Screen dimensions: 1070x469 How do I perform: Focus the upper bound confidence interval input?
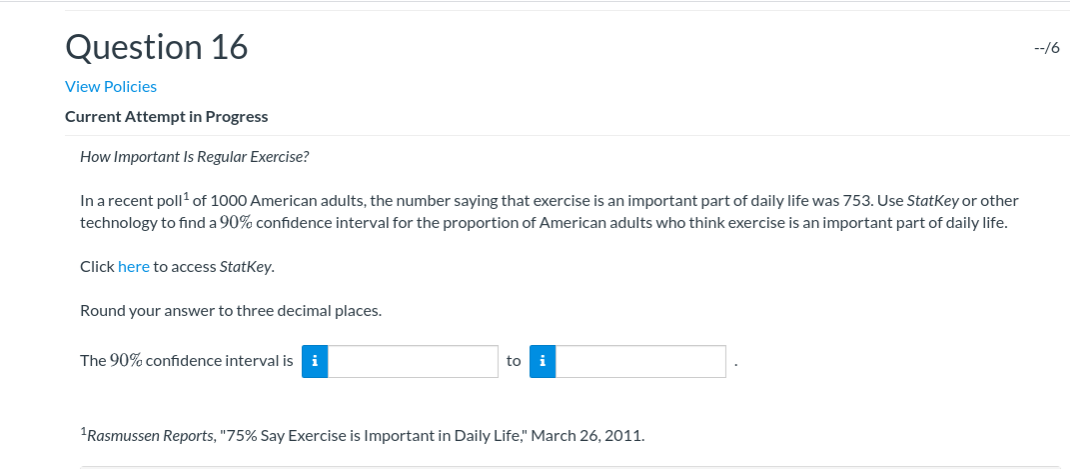[x=641, y=361]
